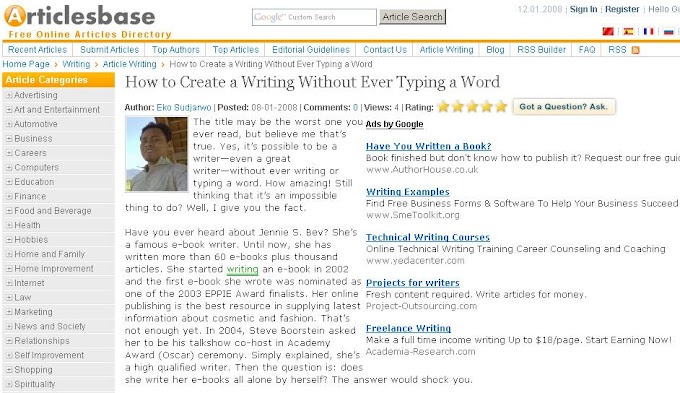Click the fifth rating star
Viewport: 680px width, 393px height.
click(501, 106)
